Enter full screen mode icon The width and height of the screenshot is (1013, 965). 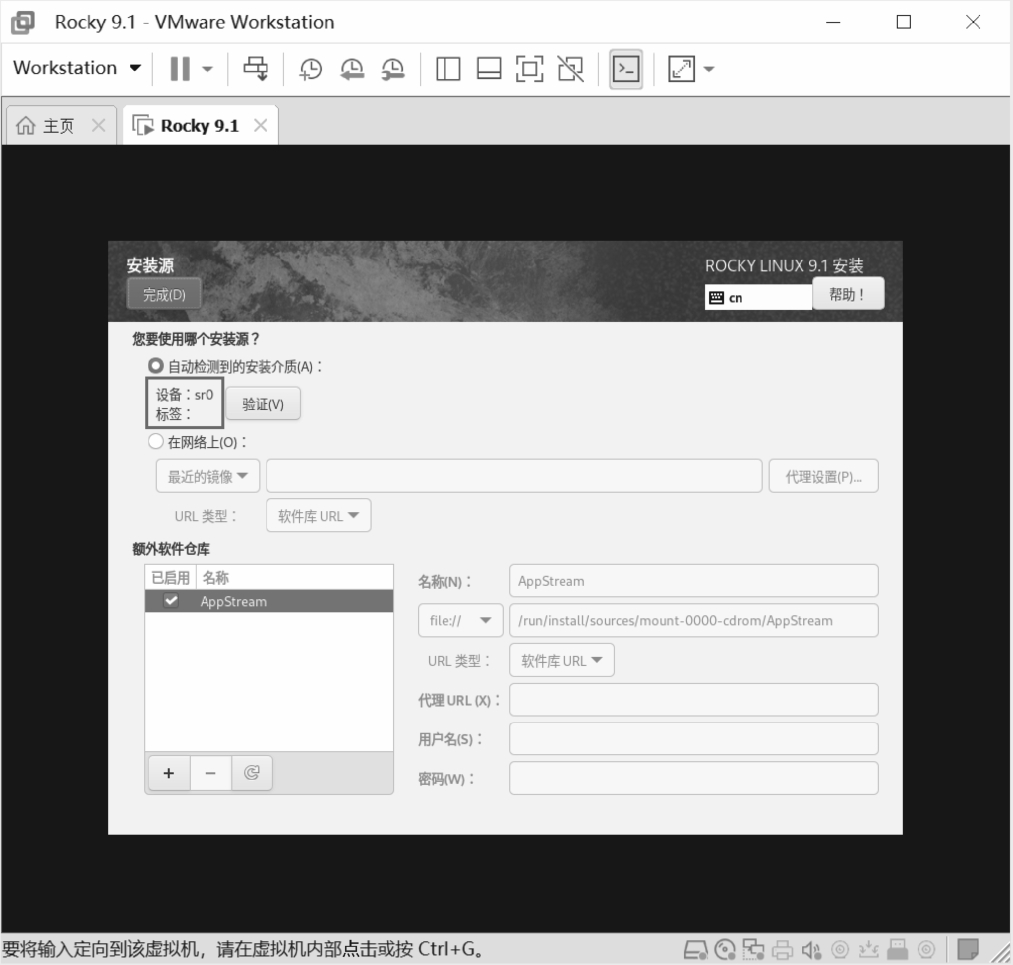click(530, 68)
